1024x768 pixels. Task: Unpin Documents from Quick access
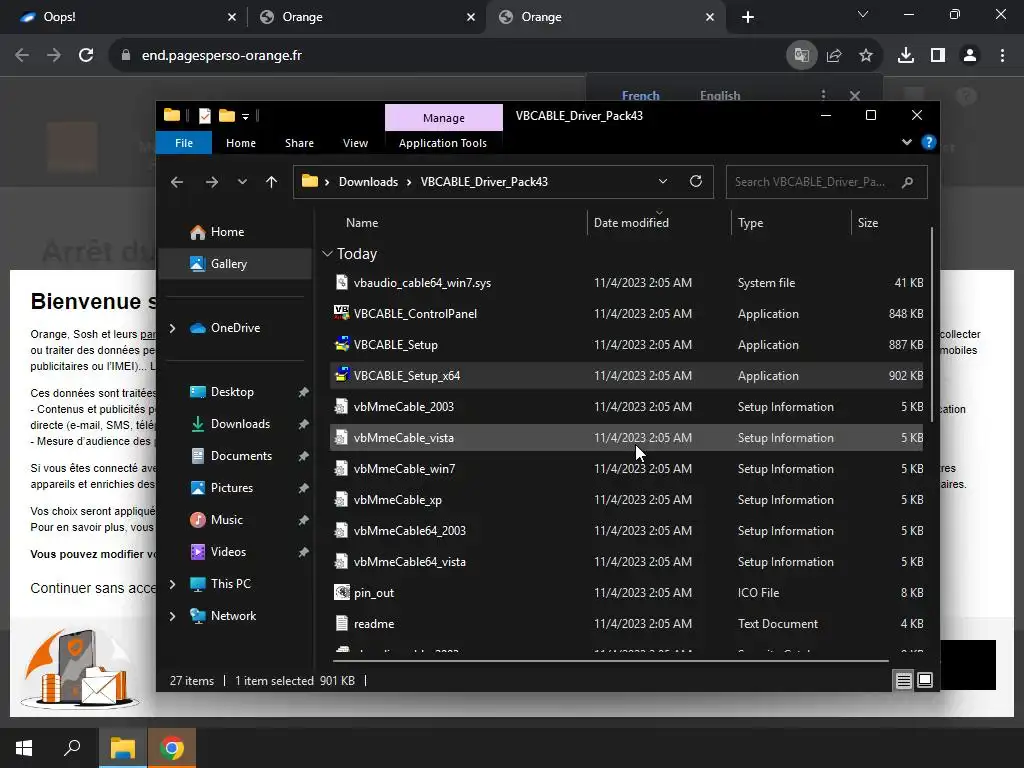304,456
